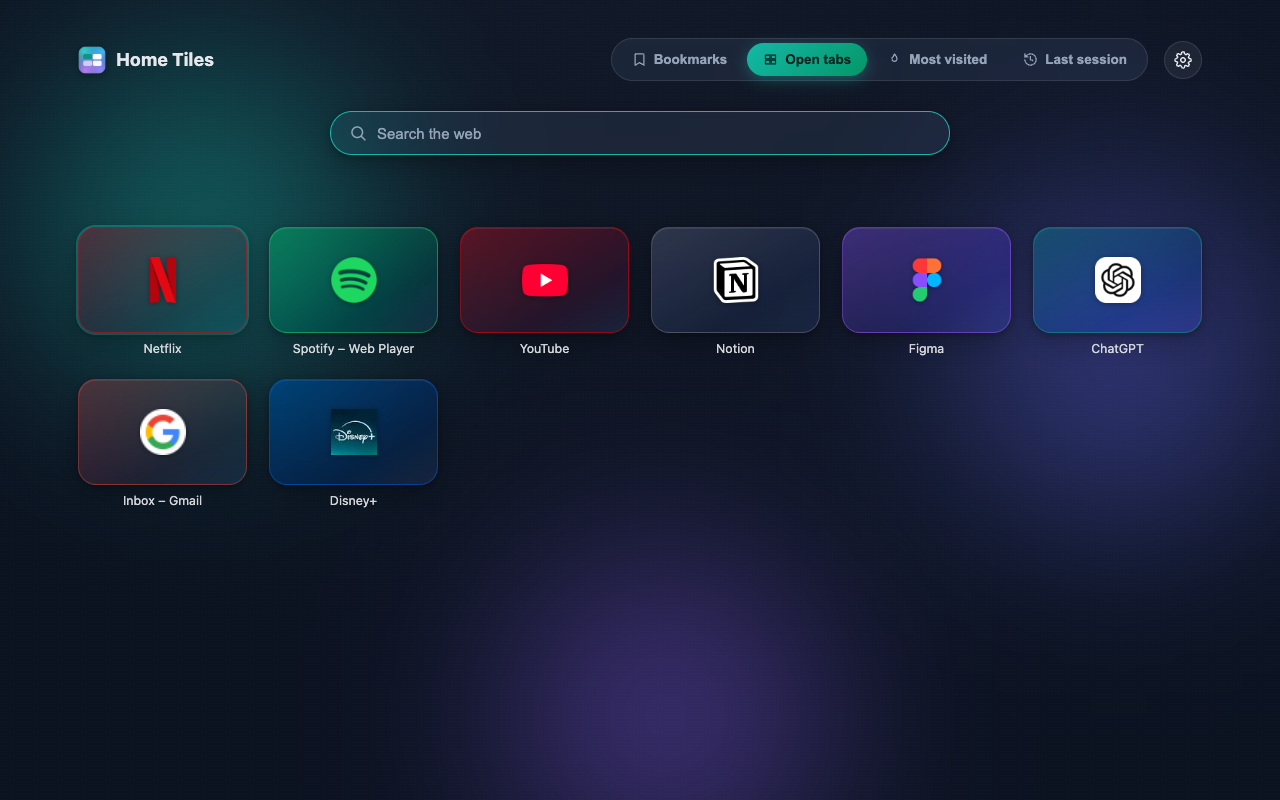Launch the YouTube tile icon
This screenshot has height=800, width=1280.
(544, 280)
